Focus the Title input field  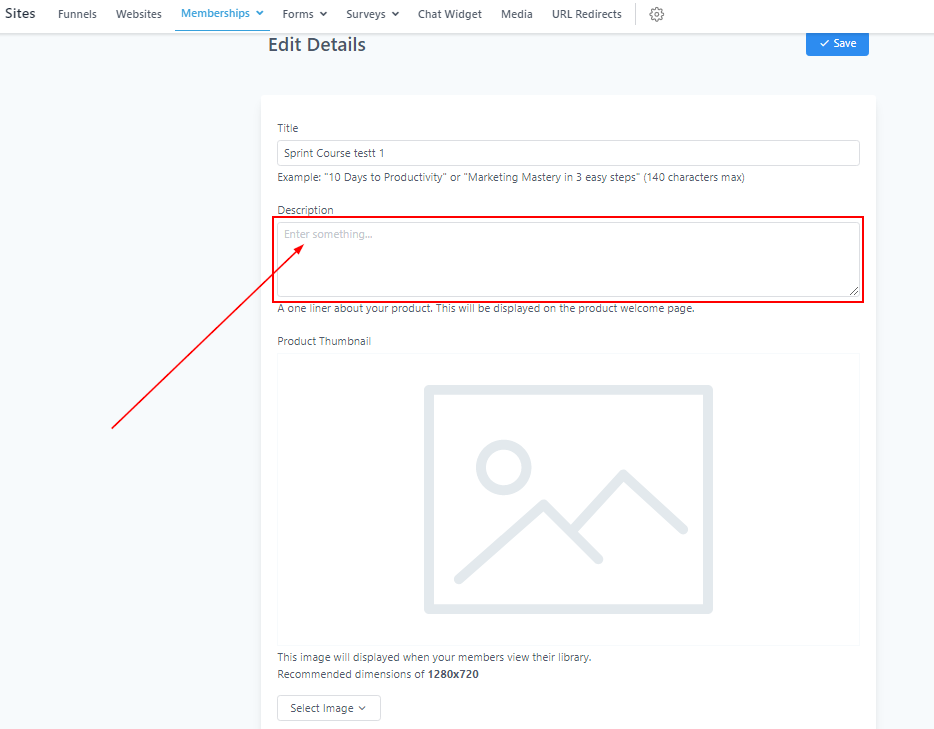(568, 153)
